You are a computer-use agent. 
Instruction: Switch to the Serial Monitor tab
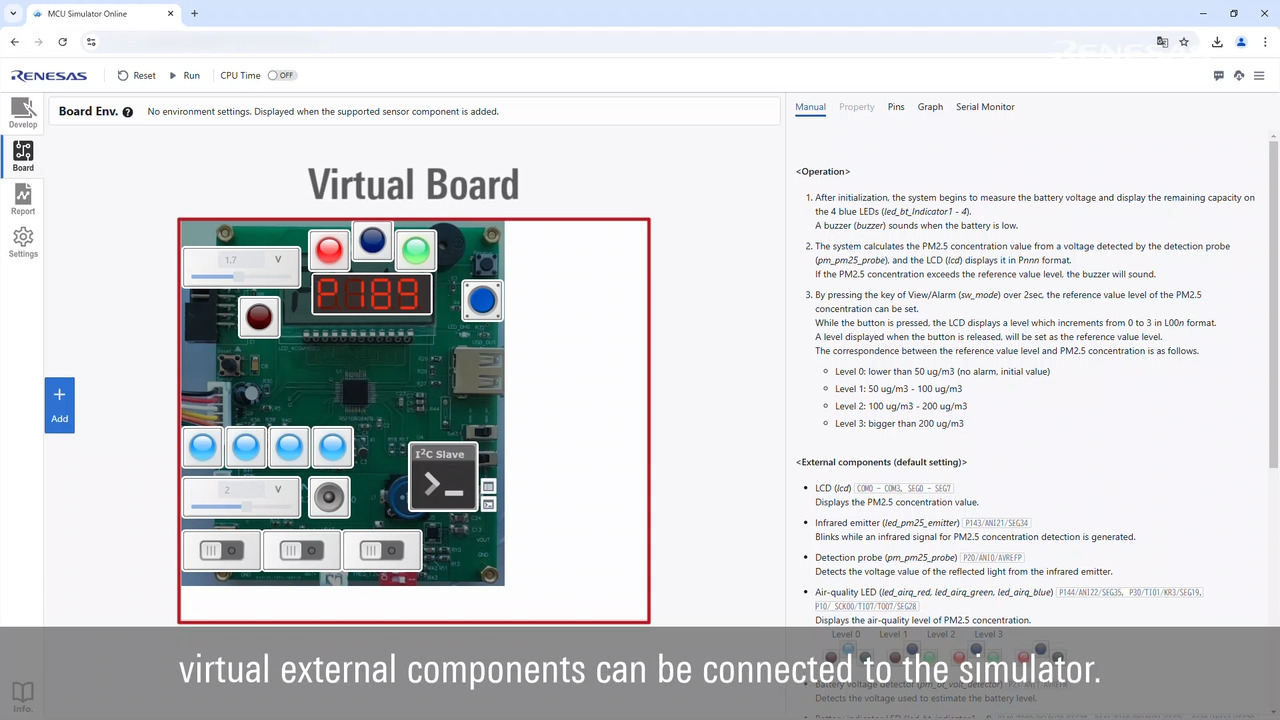coord(984,107)
